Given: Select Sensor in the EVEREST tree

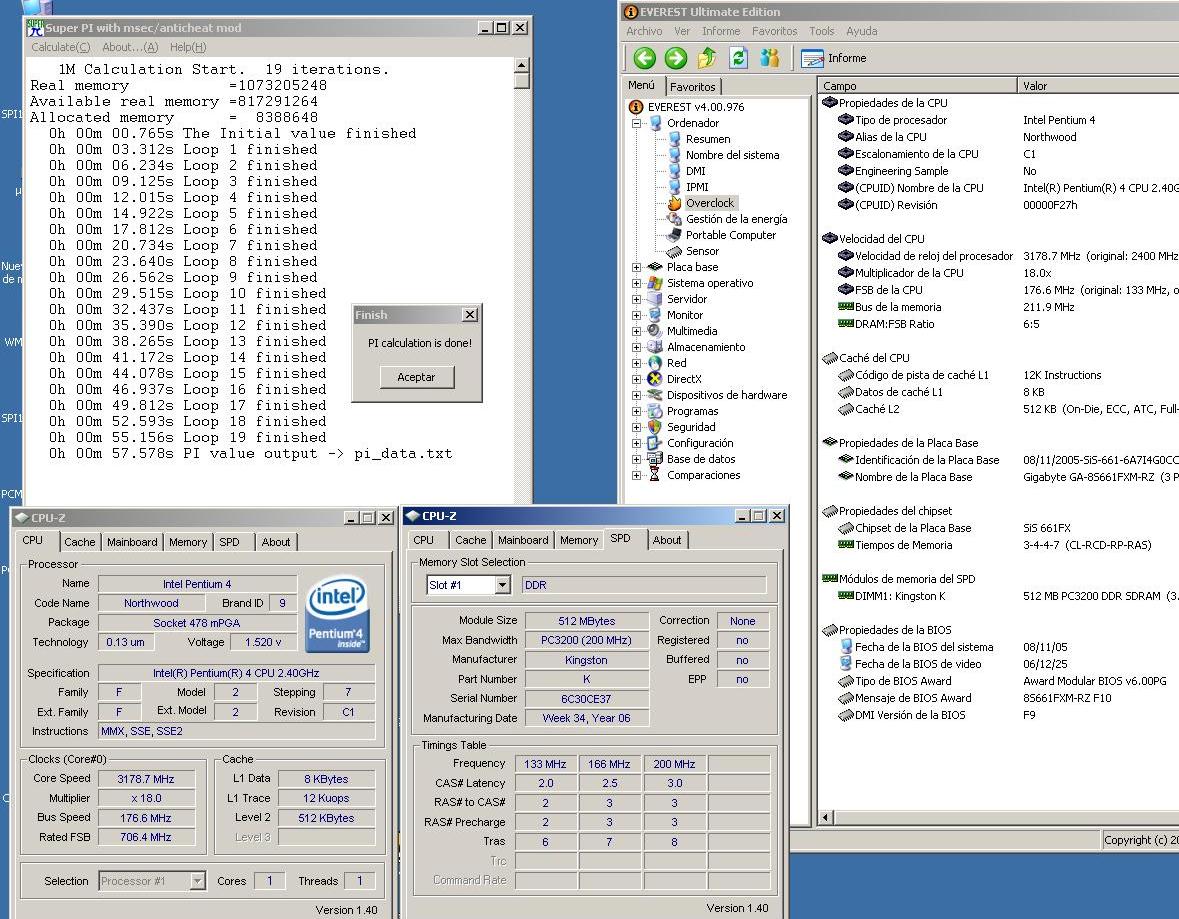Looking at the screenshot, I should [702, 251].
